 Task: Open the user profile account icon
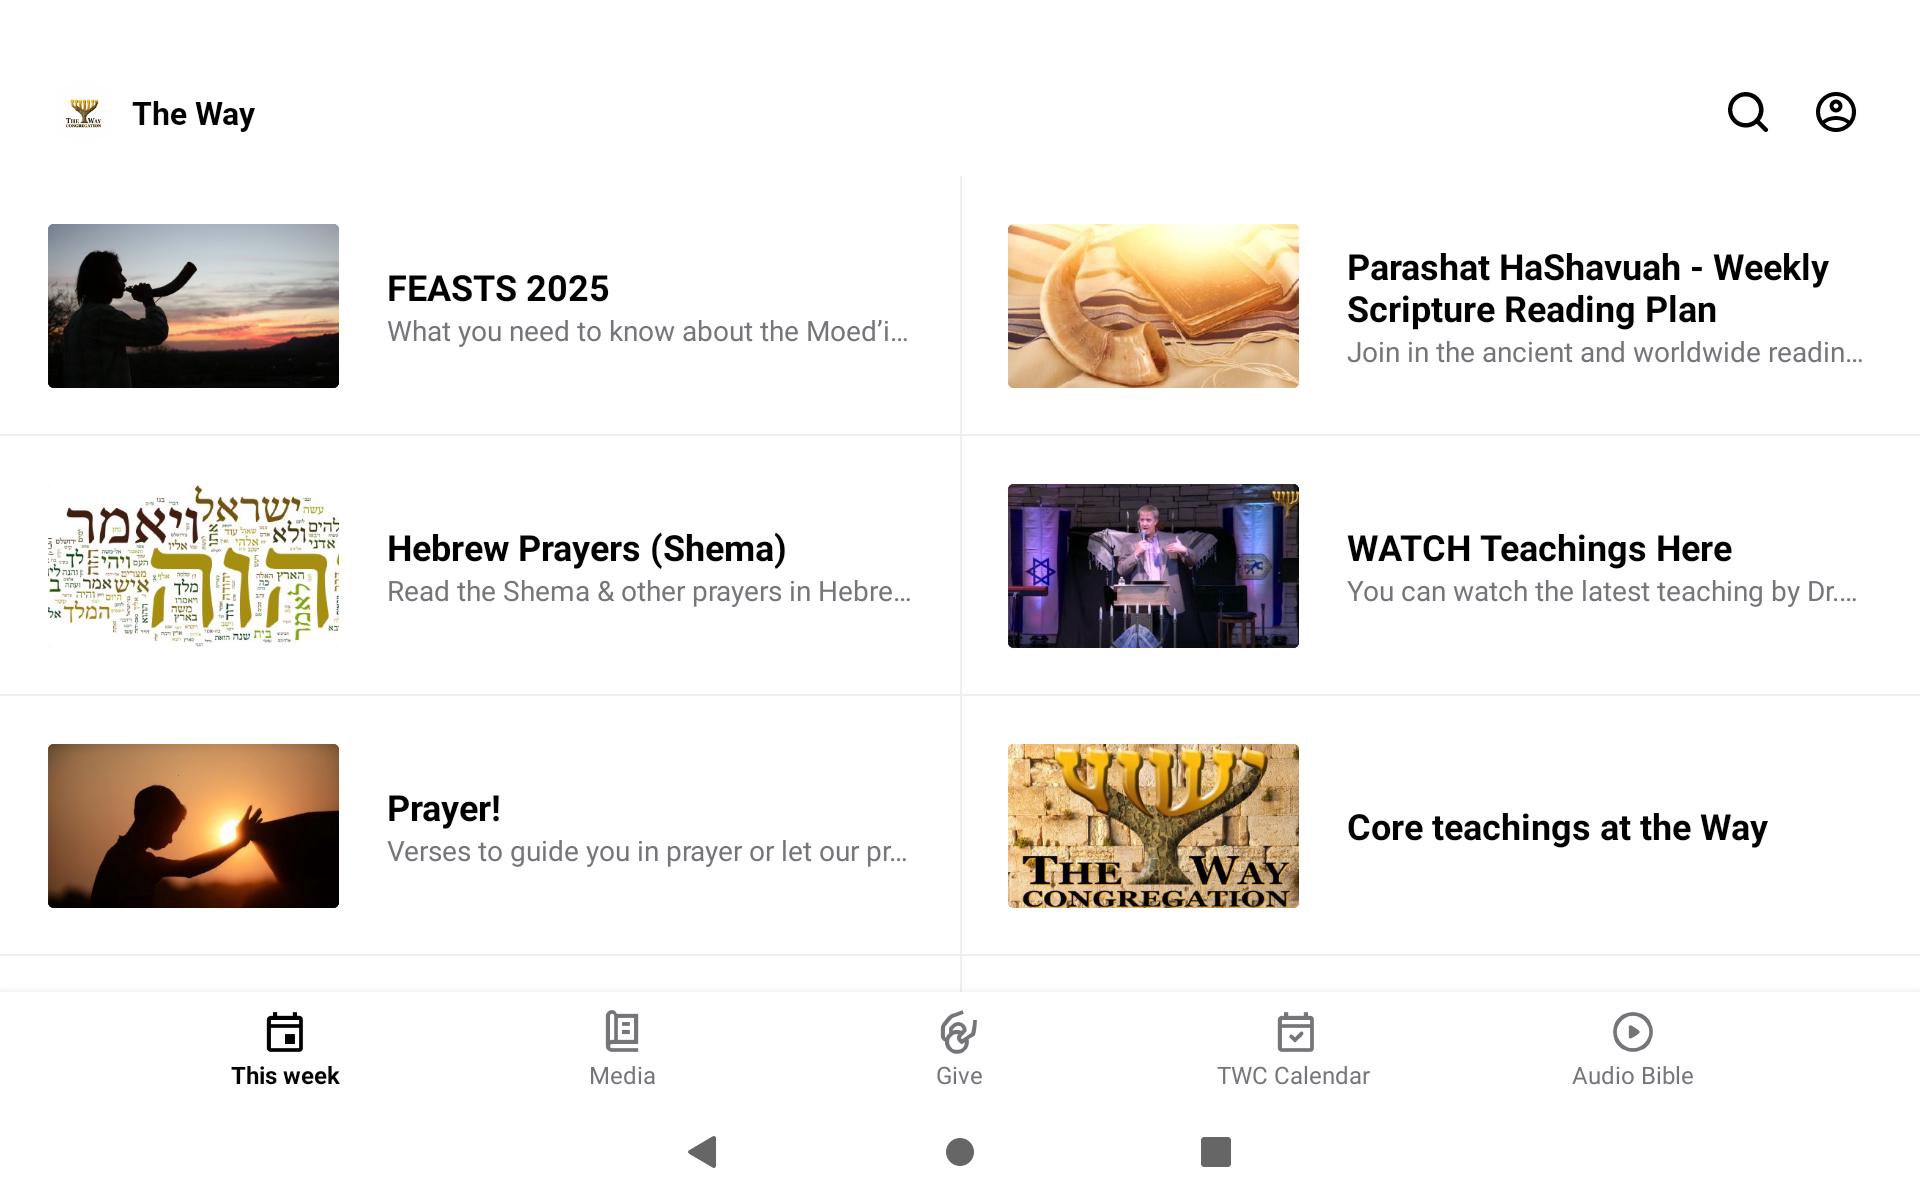click(x=1835, y=112)
